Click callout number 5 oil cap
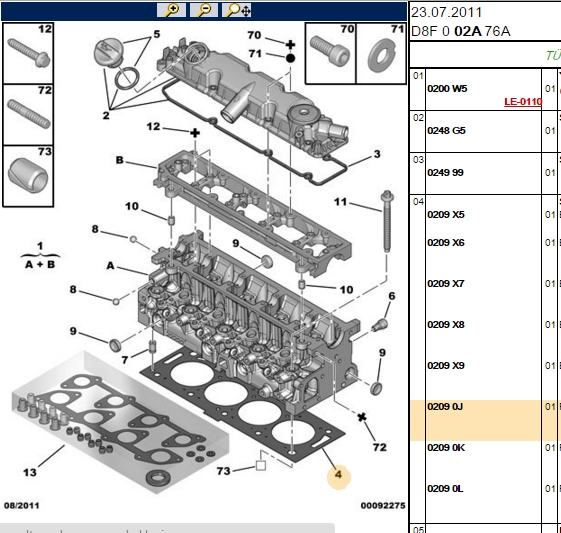The width and height of the screenshot is (561, 533). 157,34
